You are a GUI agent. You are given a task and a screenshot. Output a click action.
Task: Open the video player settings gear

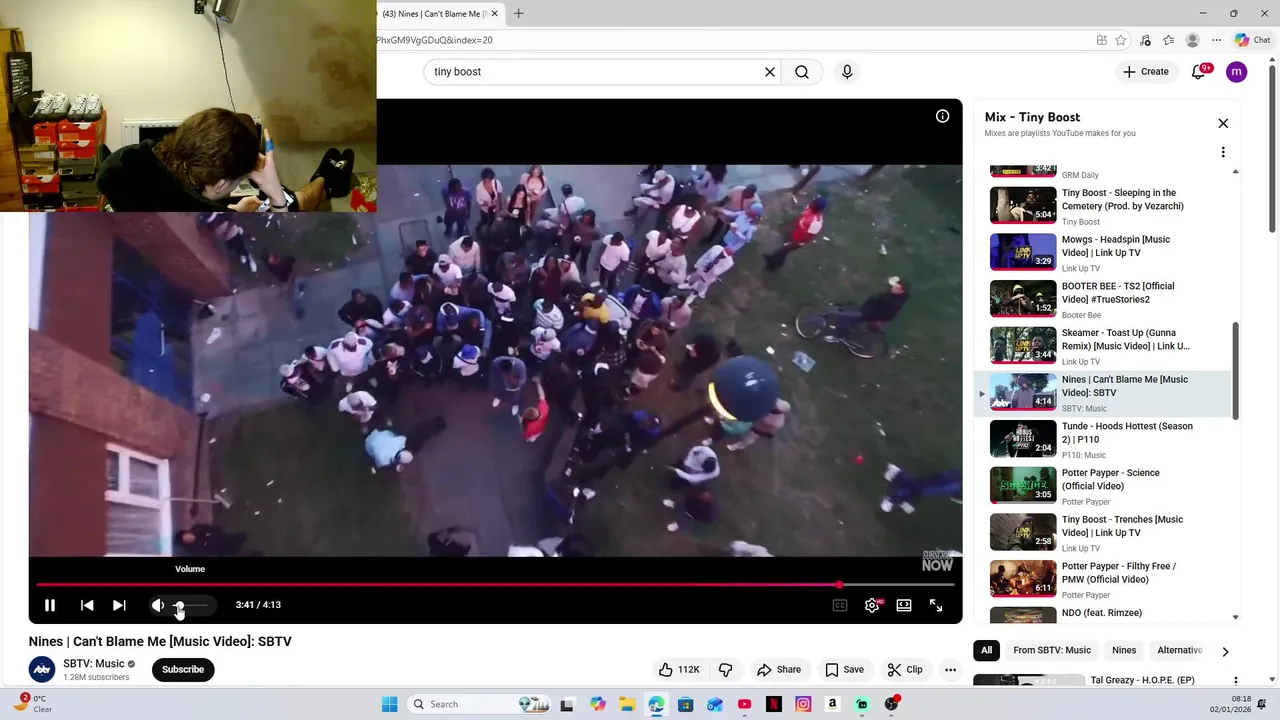(x=872, y=605)
